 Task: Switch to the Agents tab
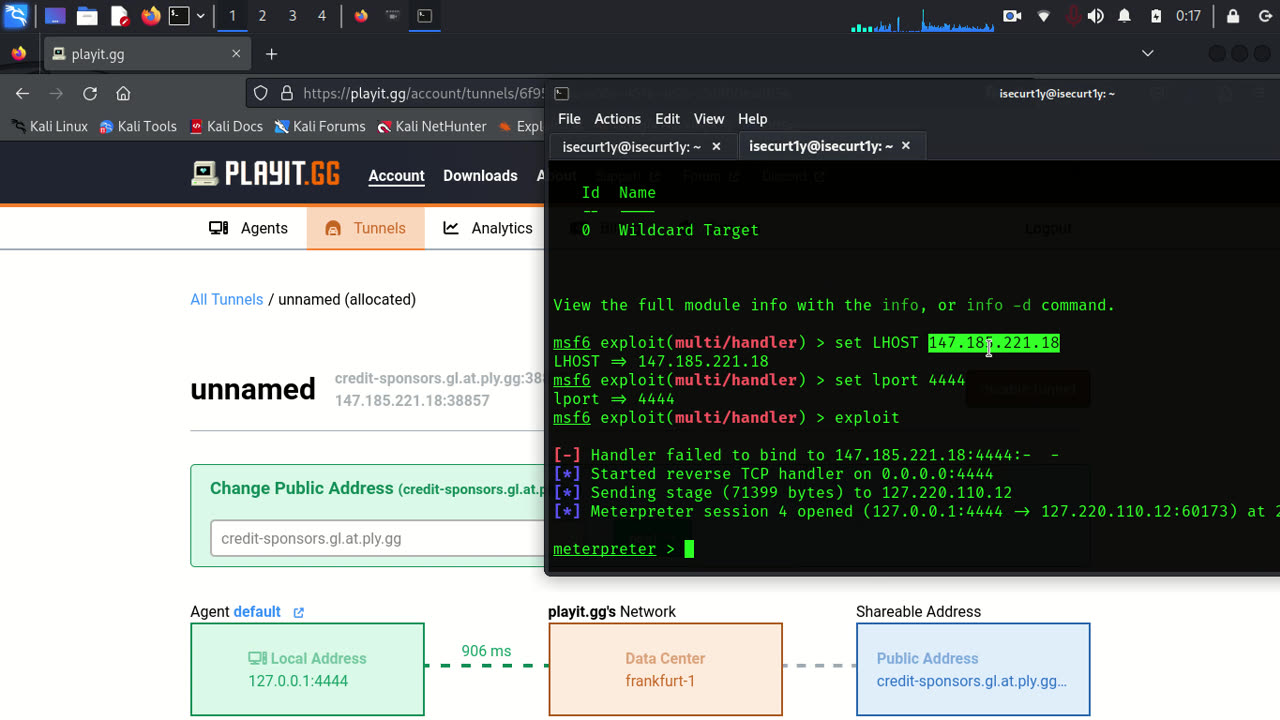248,228
